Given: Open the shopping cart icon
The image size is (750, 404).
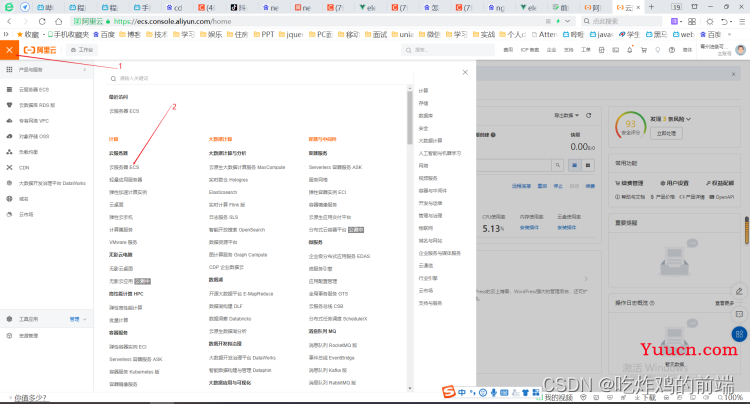Looking at the screenshot, I should pos(644,50).
